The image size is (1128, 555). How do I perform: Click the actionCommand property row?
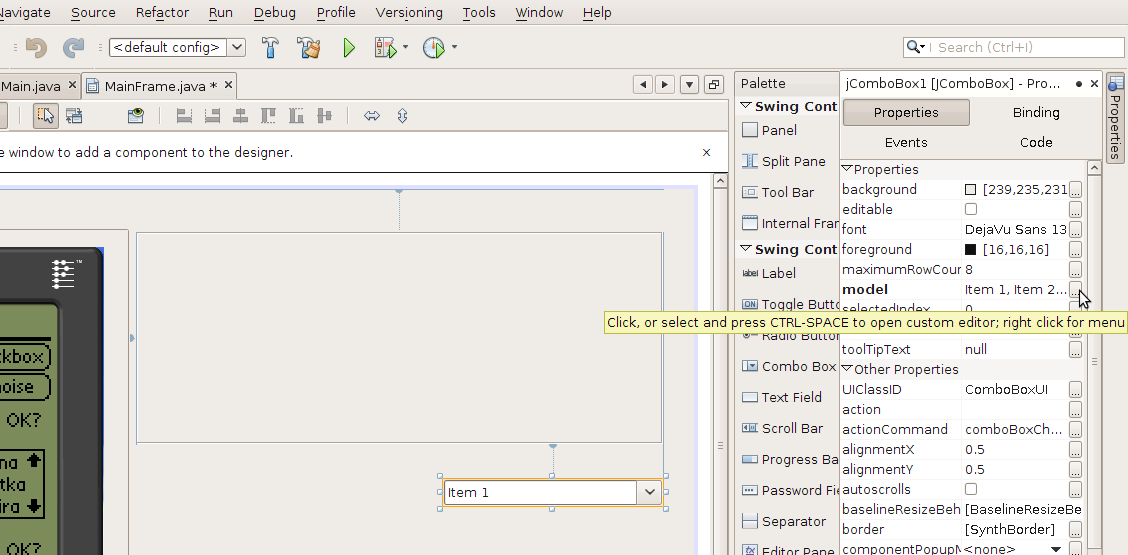pos(961,429)
